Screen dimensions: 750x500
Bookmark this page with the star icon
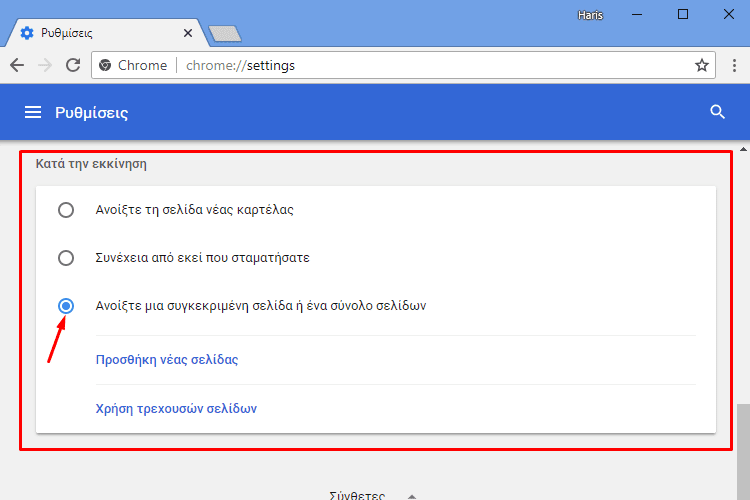click(x=702, y=65)
